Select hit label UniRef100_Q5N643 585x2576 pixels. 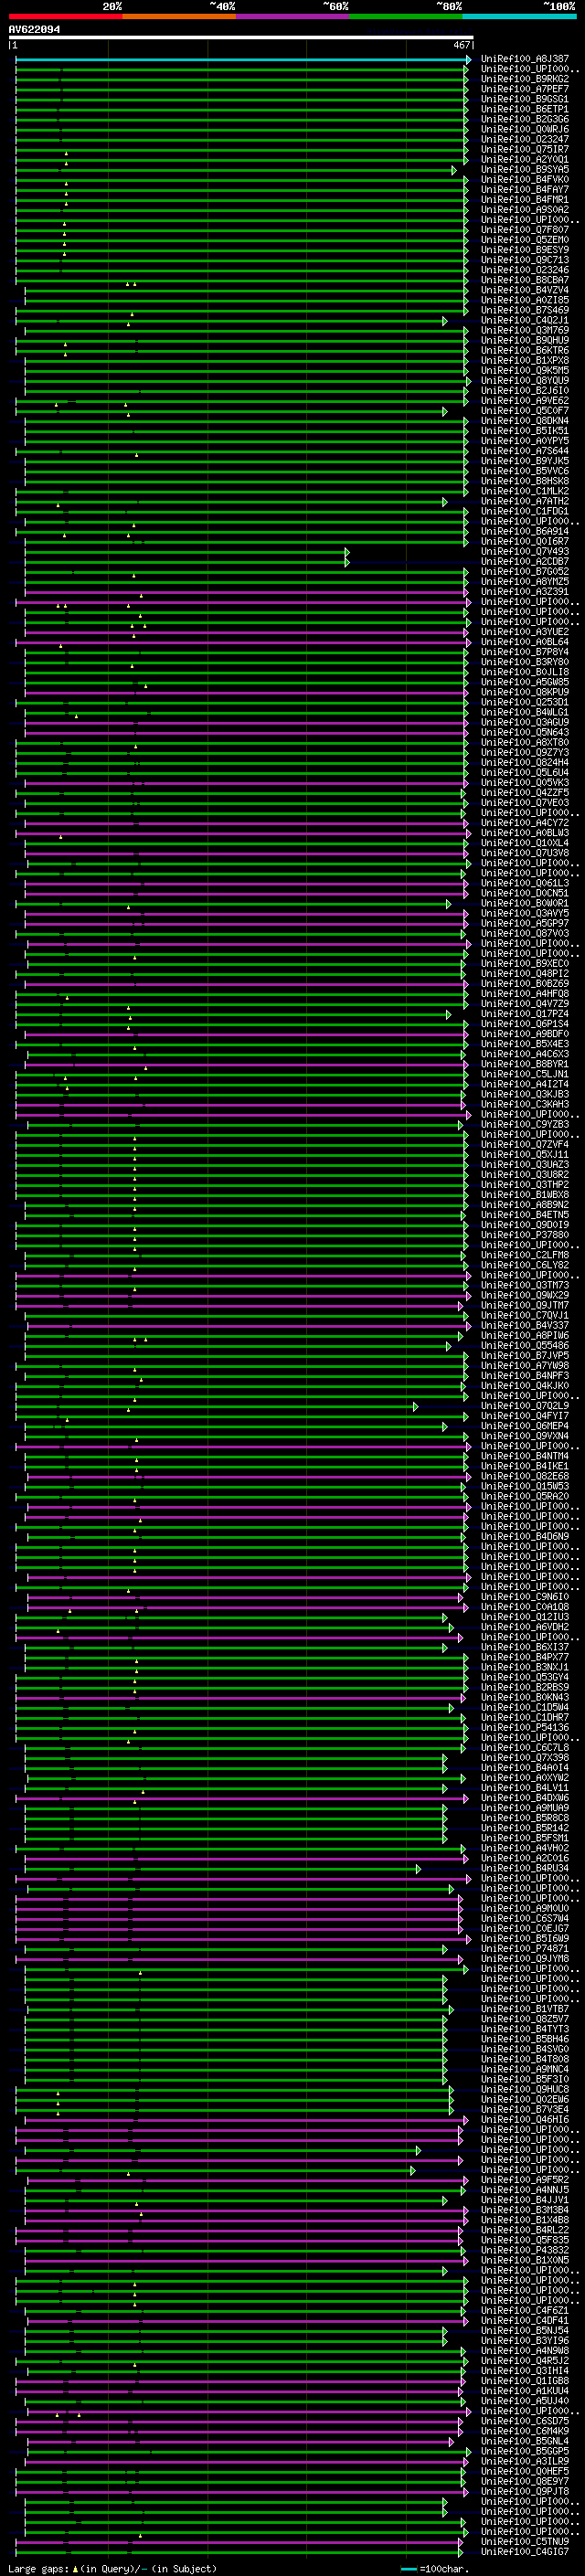(x=525, y=732)
